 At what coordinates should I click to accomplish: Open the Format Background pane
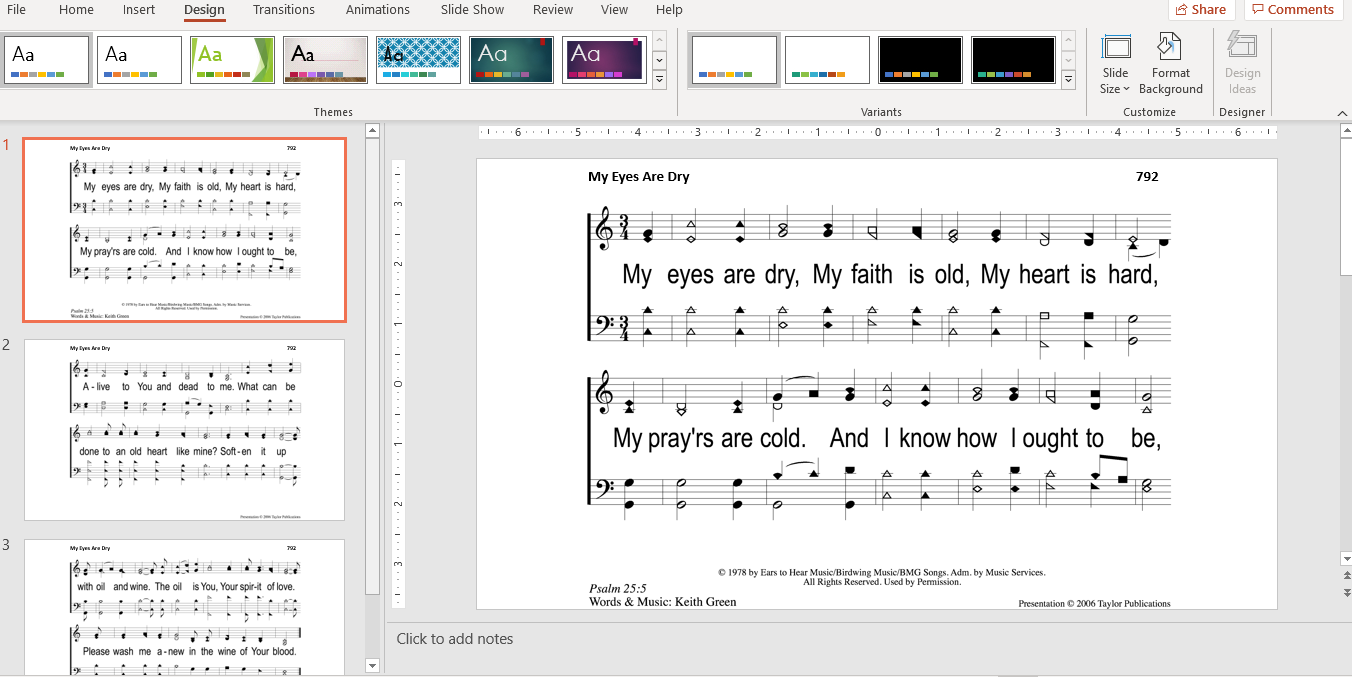1170,64
